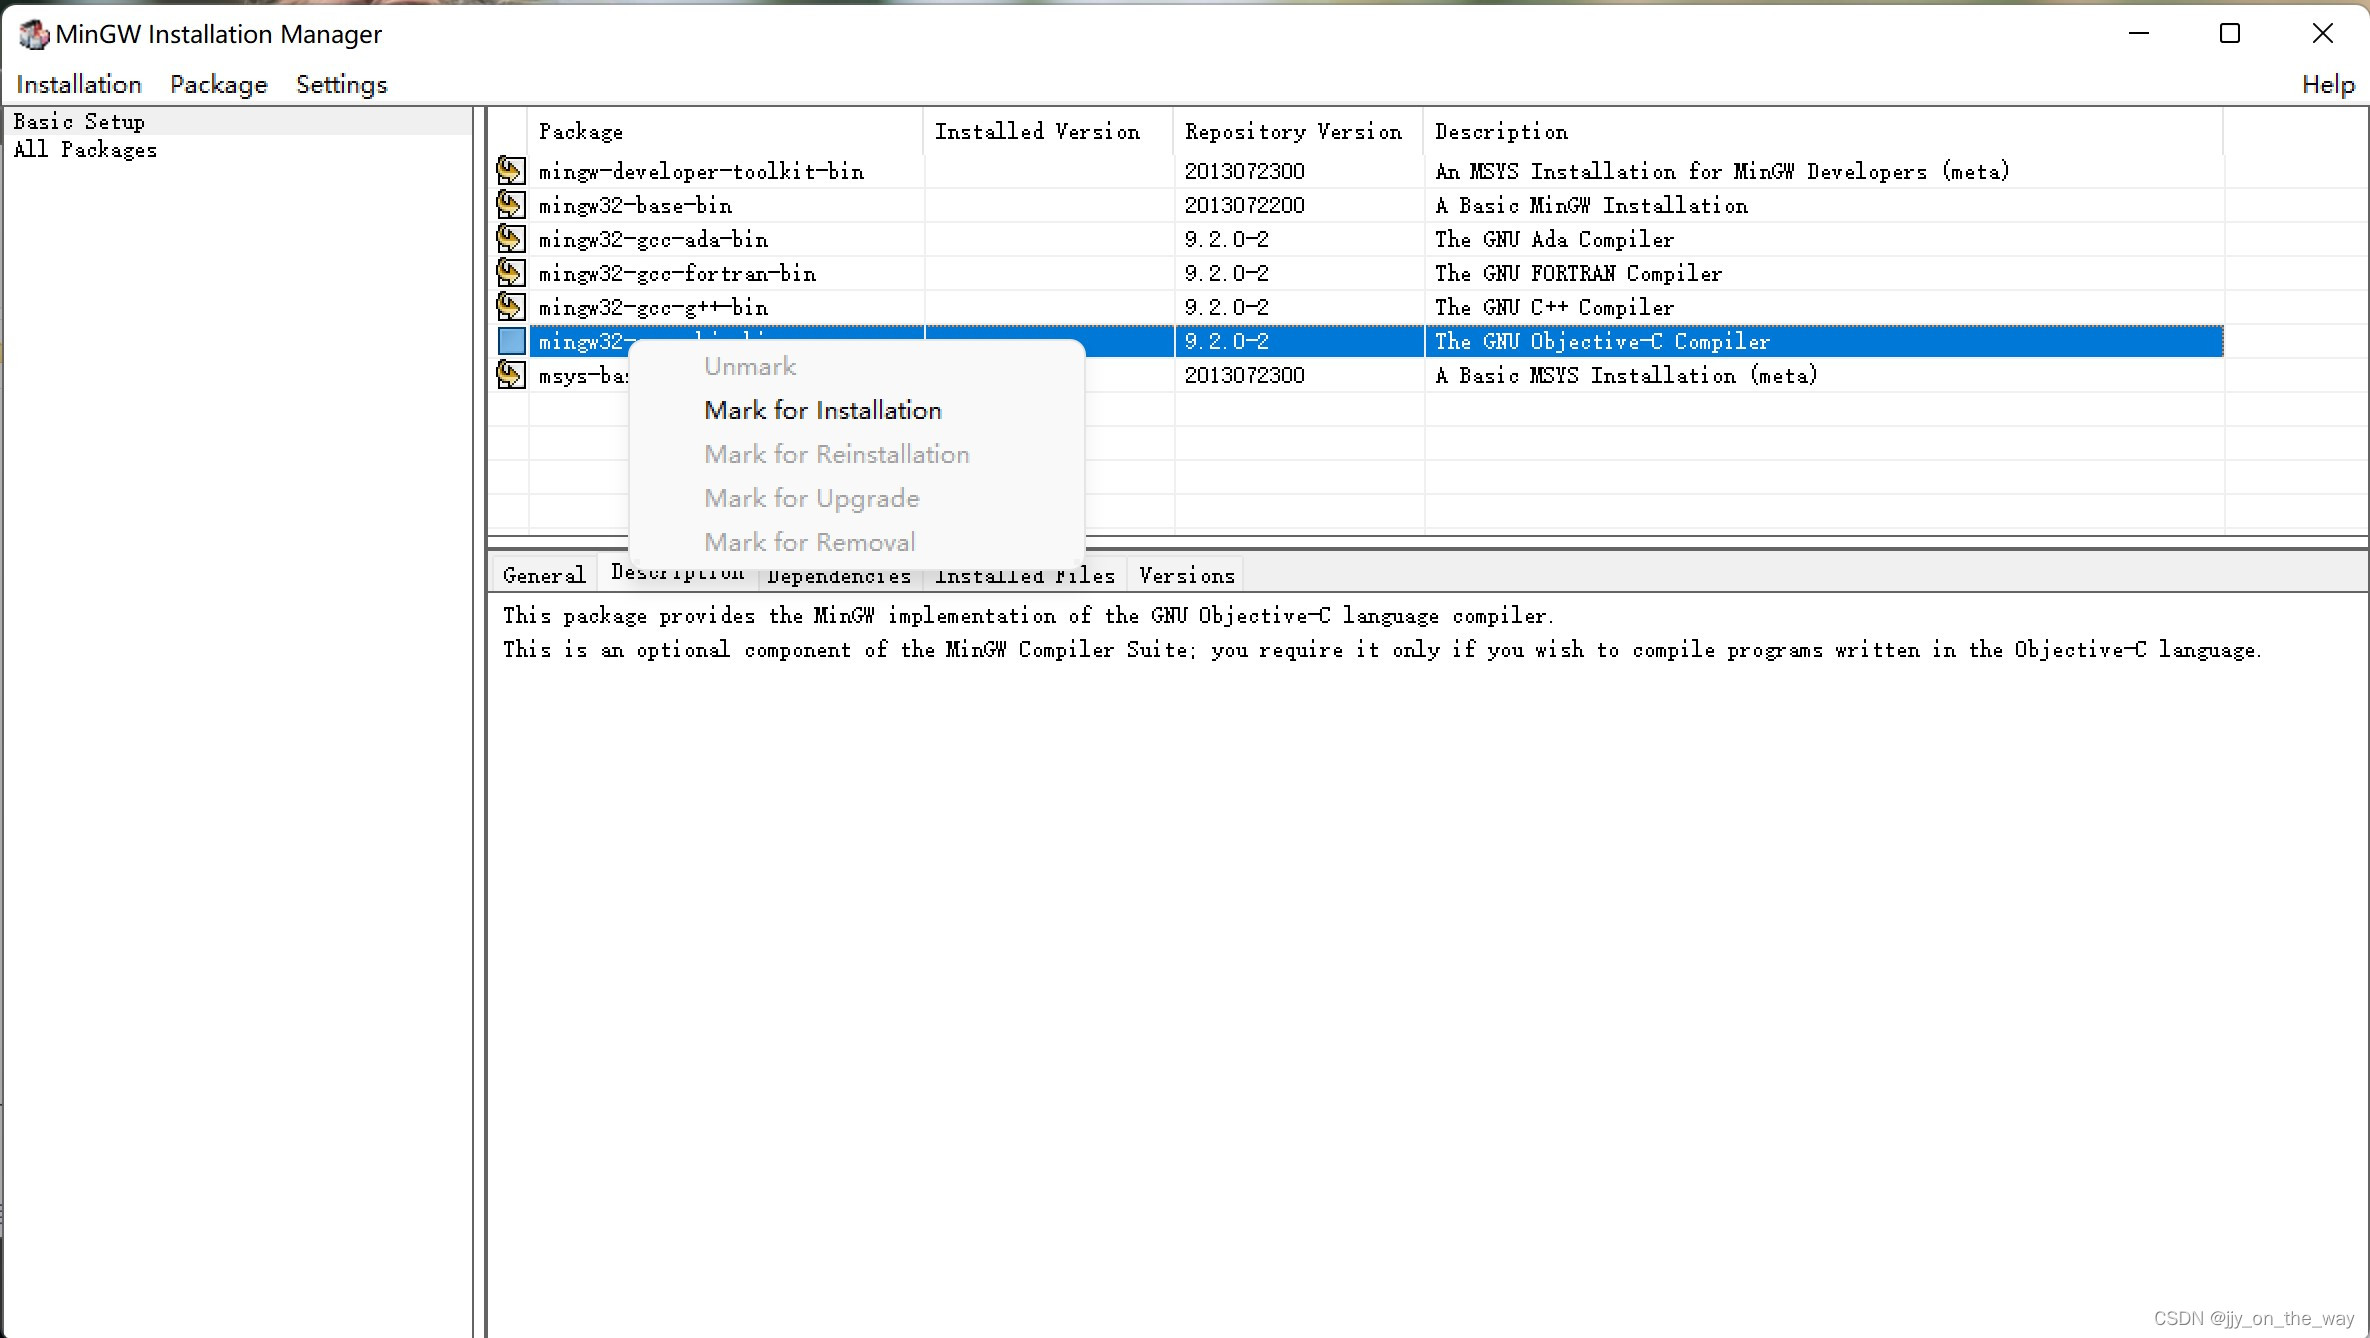Viewport: 2370px width, 1338px height.
Task: Switch to the General tab
Action: click(x=544, y=575)
